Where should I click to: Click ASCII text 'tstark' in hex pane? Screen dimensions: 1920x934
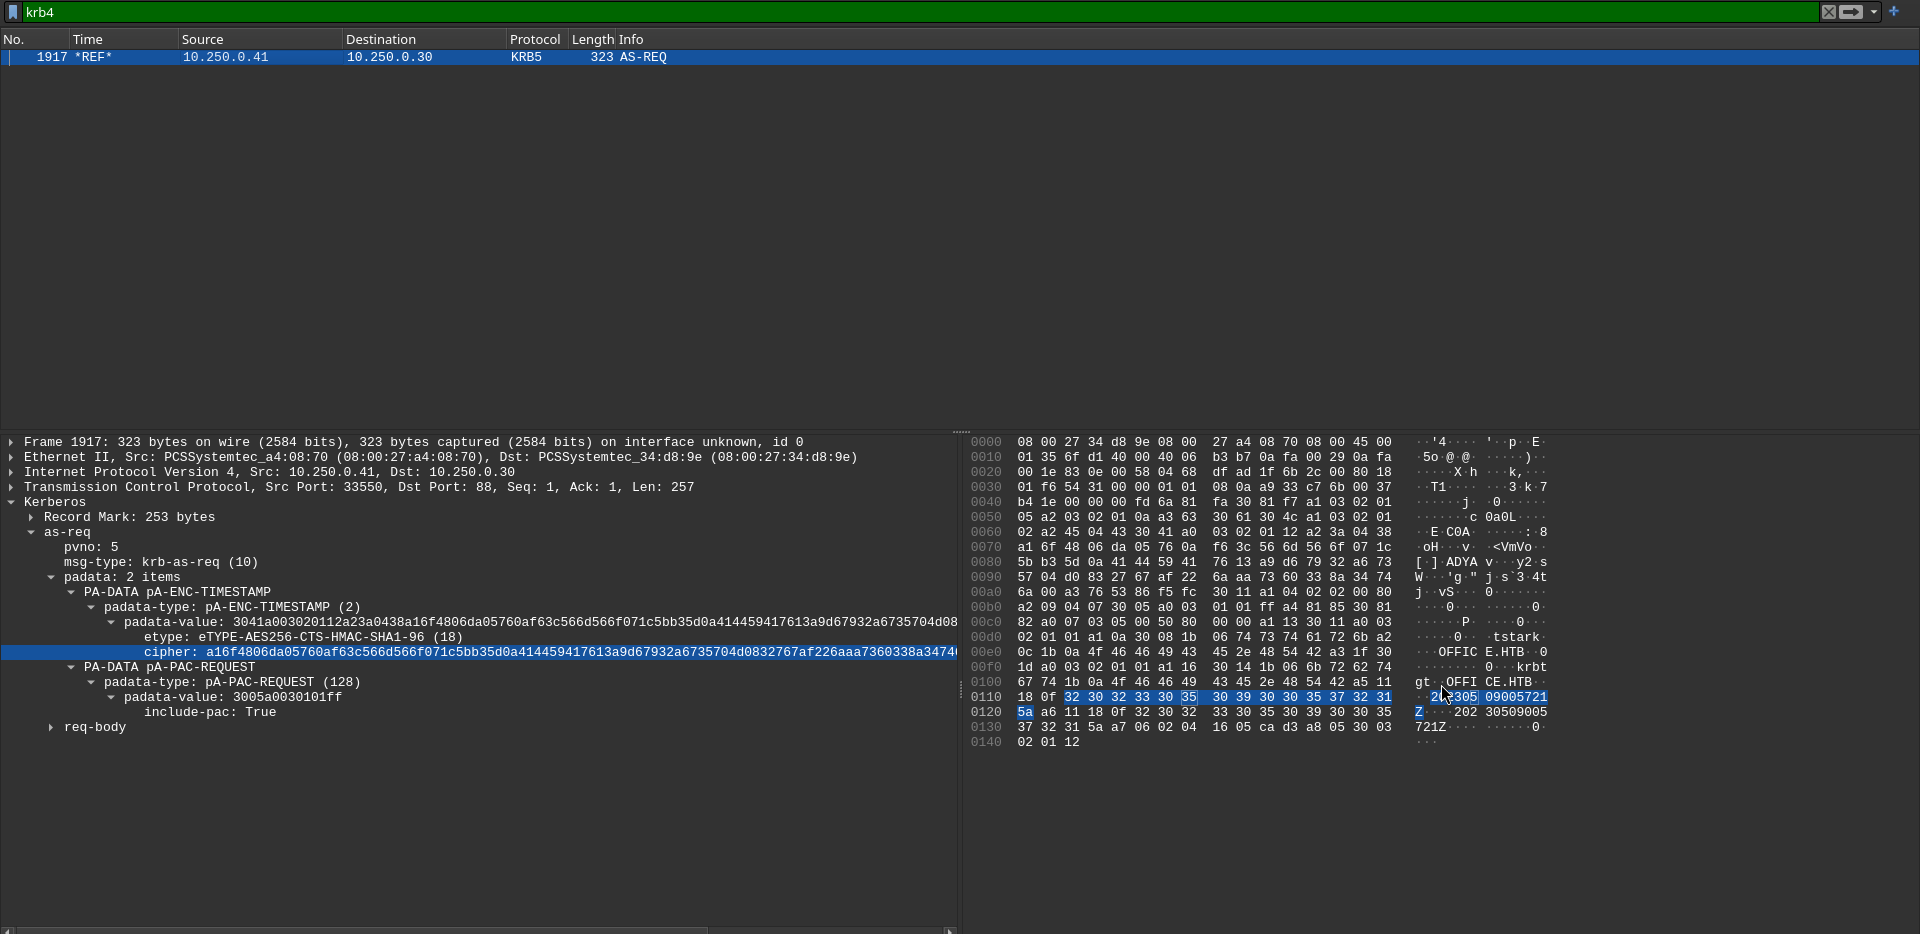(1516, 637)
